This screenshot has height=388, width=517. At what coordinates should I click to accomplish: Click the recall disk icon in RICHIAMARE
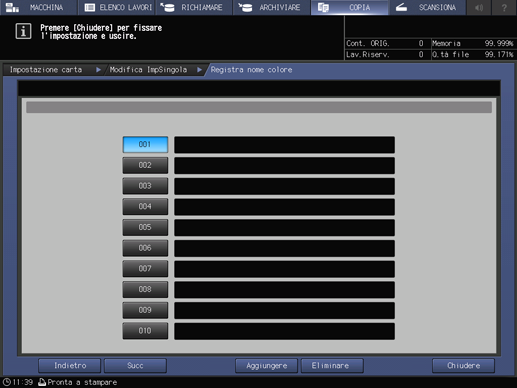pos(168,7)
